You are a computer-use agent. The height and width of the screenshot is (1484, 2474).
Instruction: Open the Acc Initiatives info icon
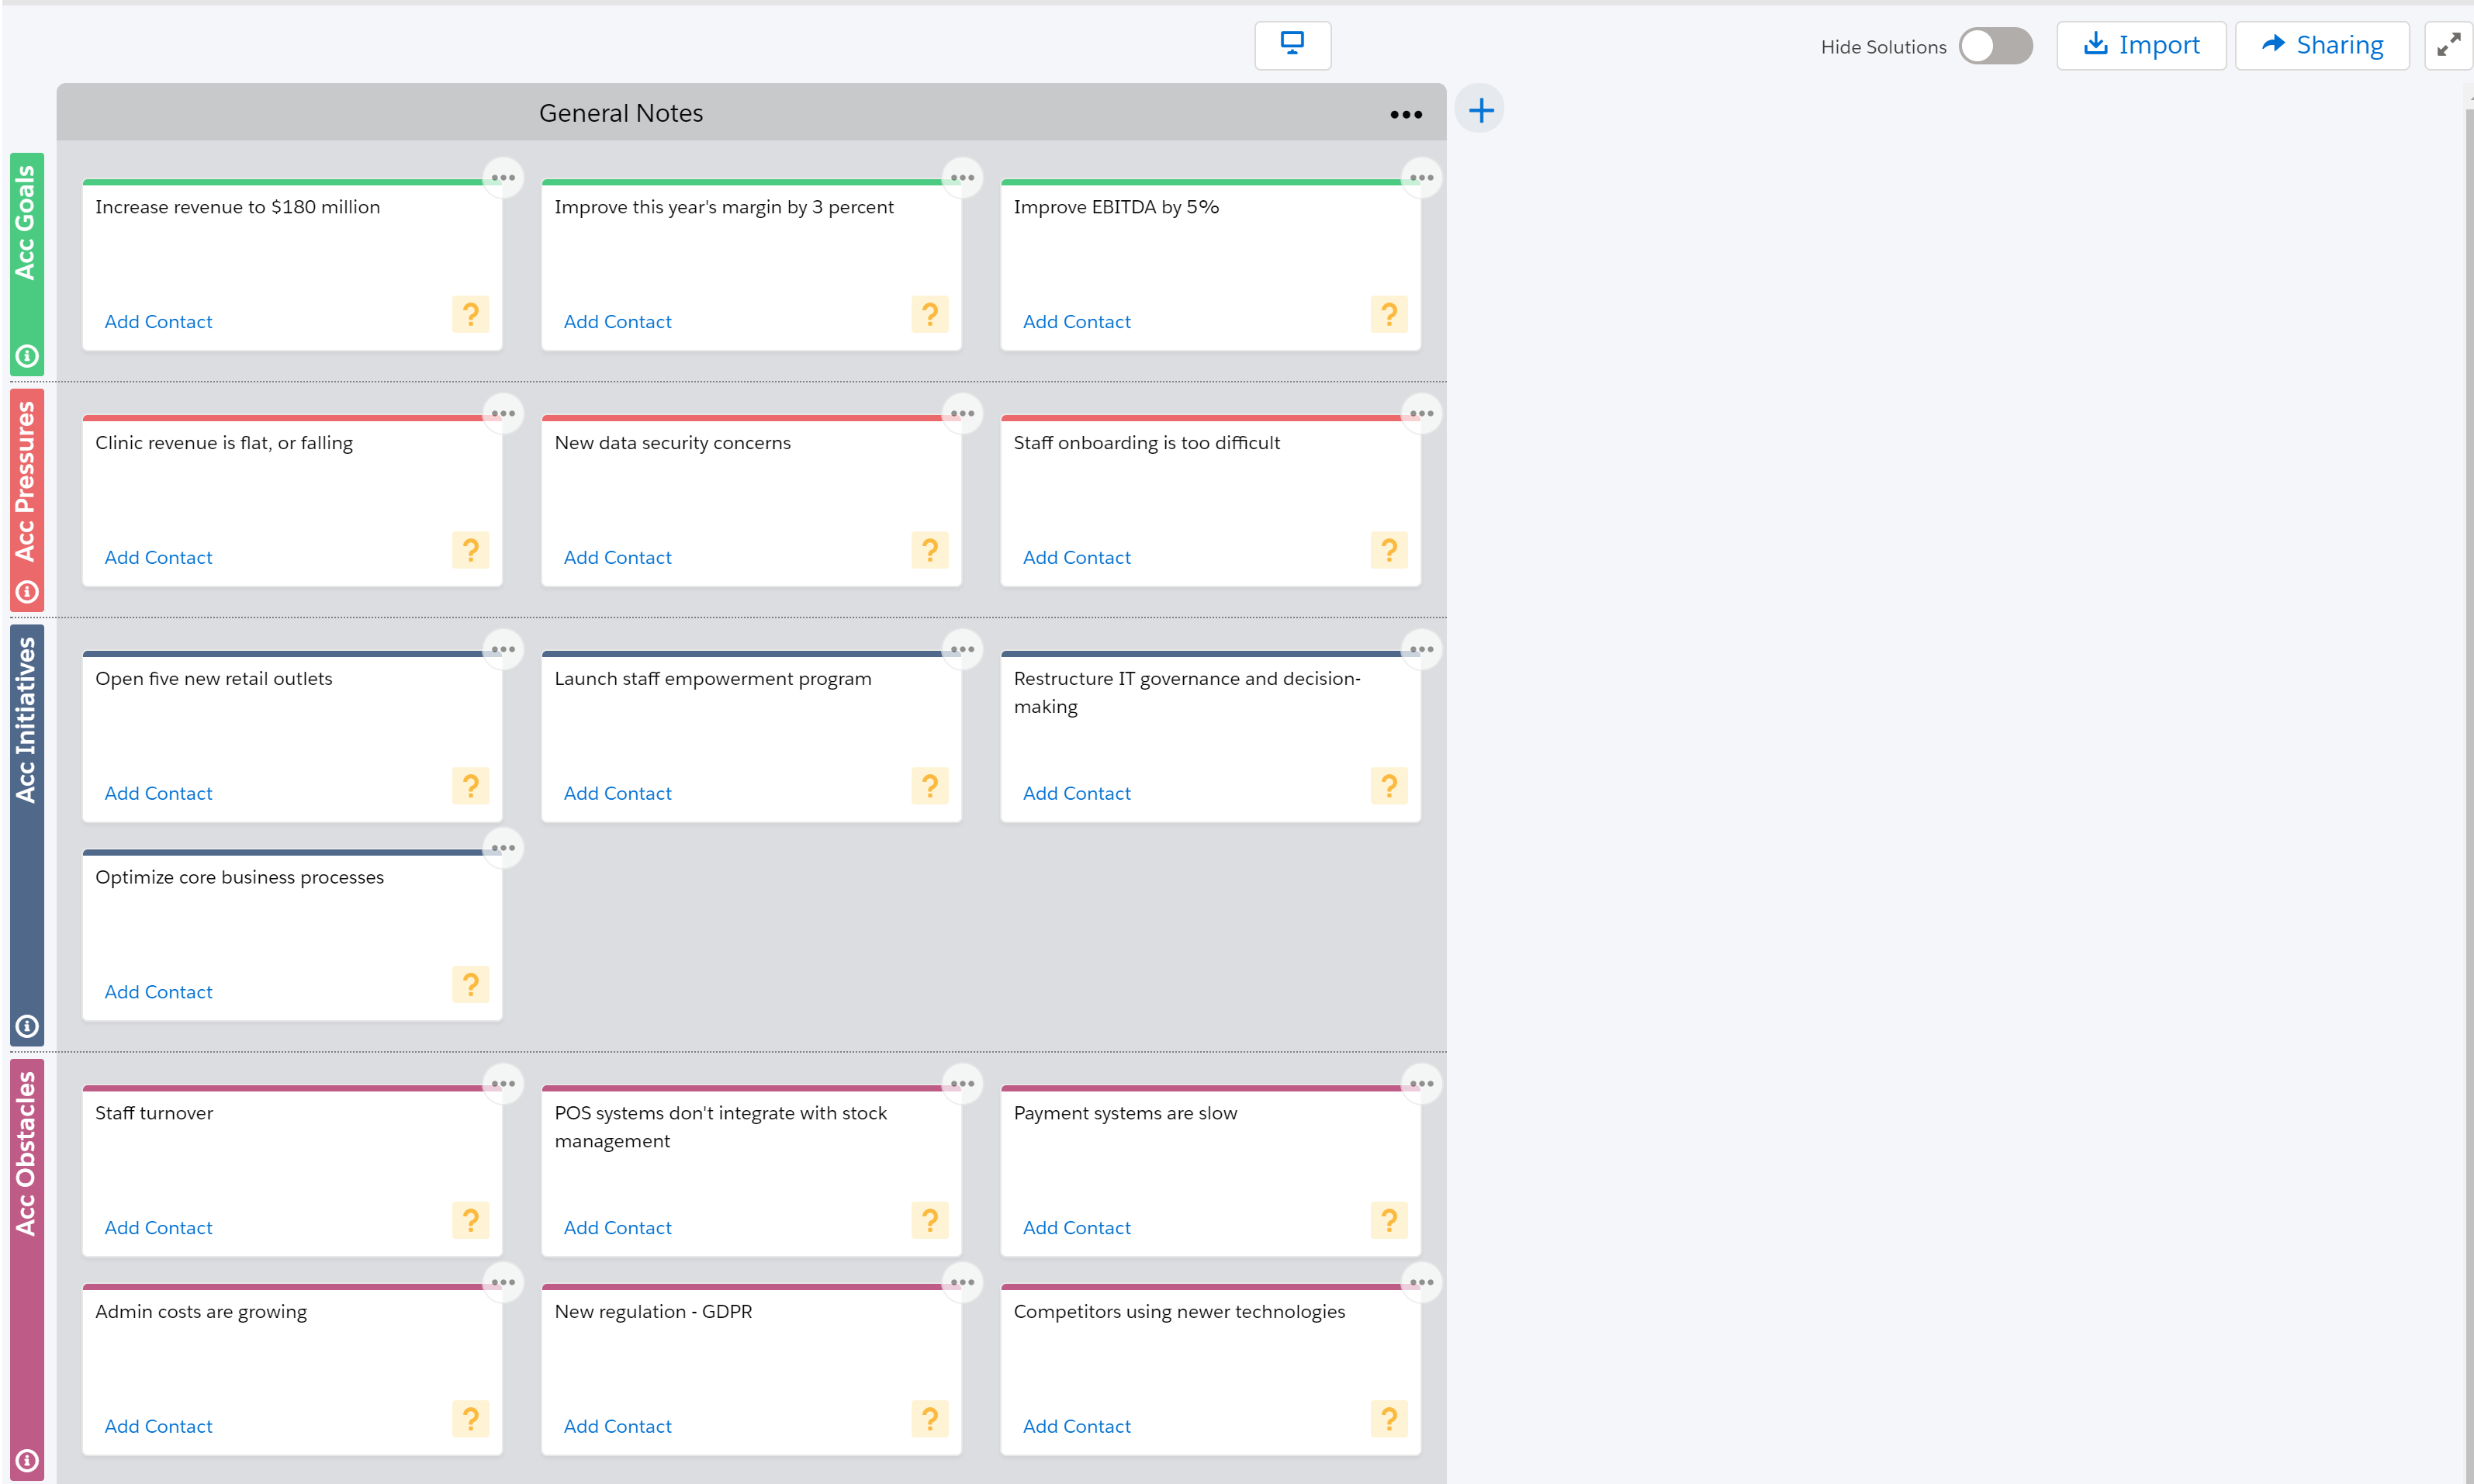27,1026
